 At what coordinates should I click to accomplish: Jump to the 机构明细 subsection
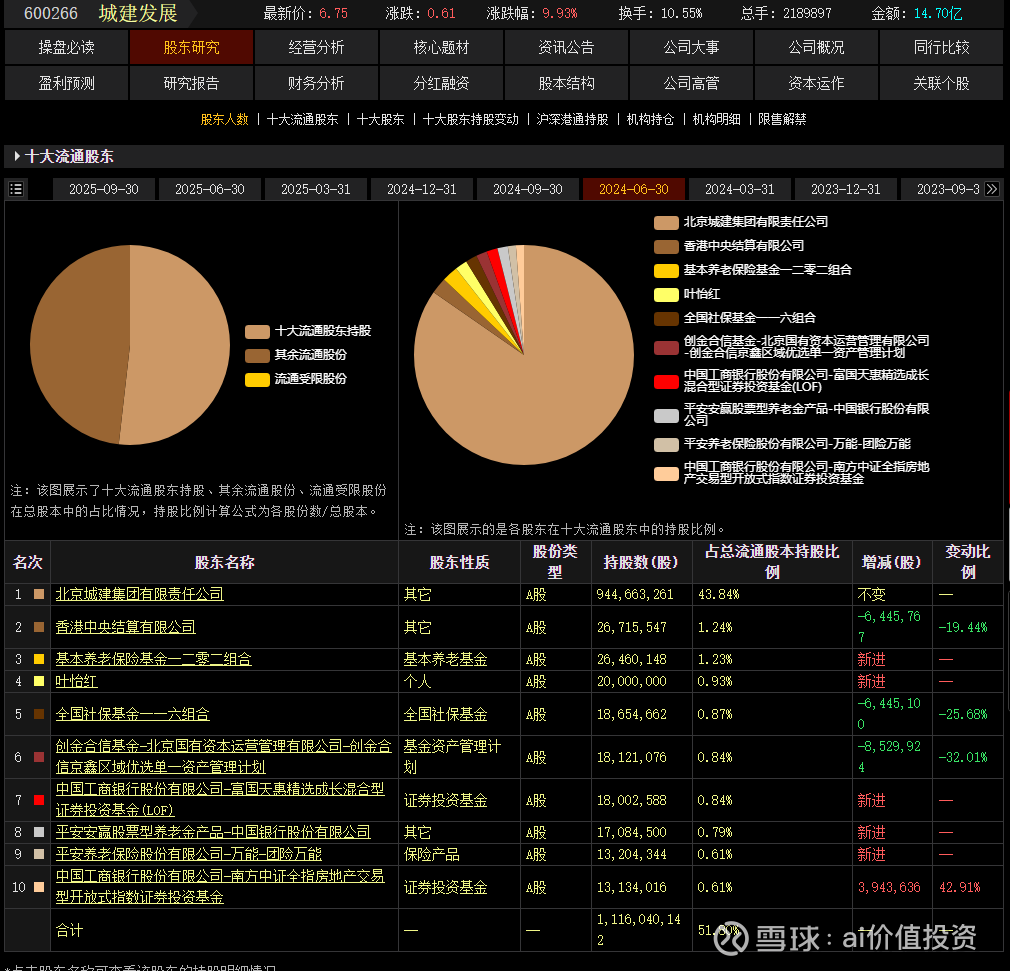coord(716,119)
